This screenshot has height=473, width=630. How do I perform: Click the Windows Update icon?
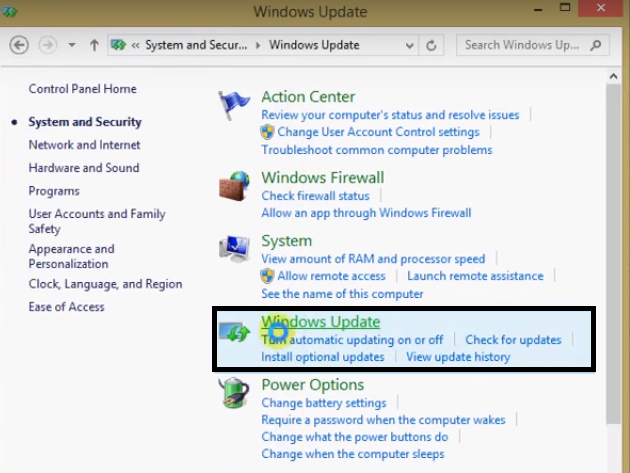coord(235,333)
